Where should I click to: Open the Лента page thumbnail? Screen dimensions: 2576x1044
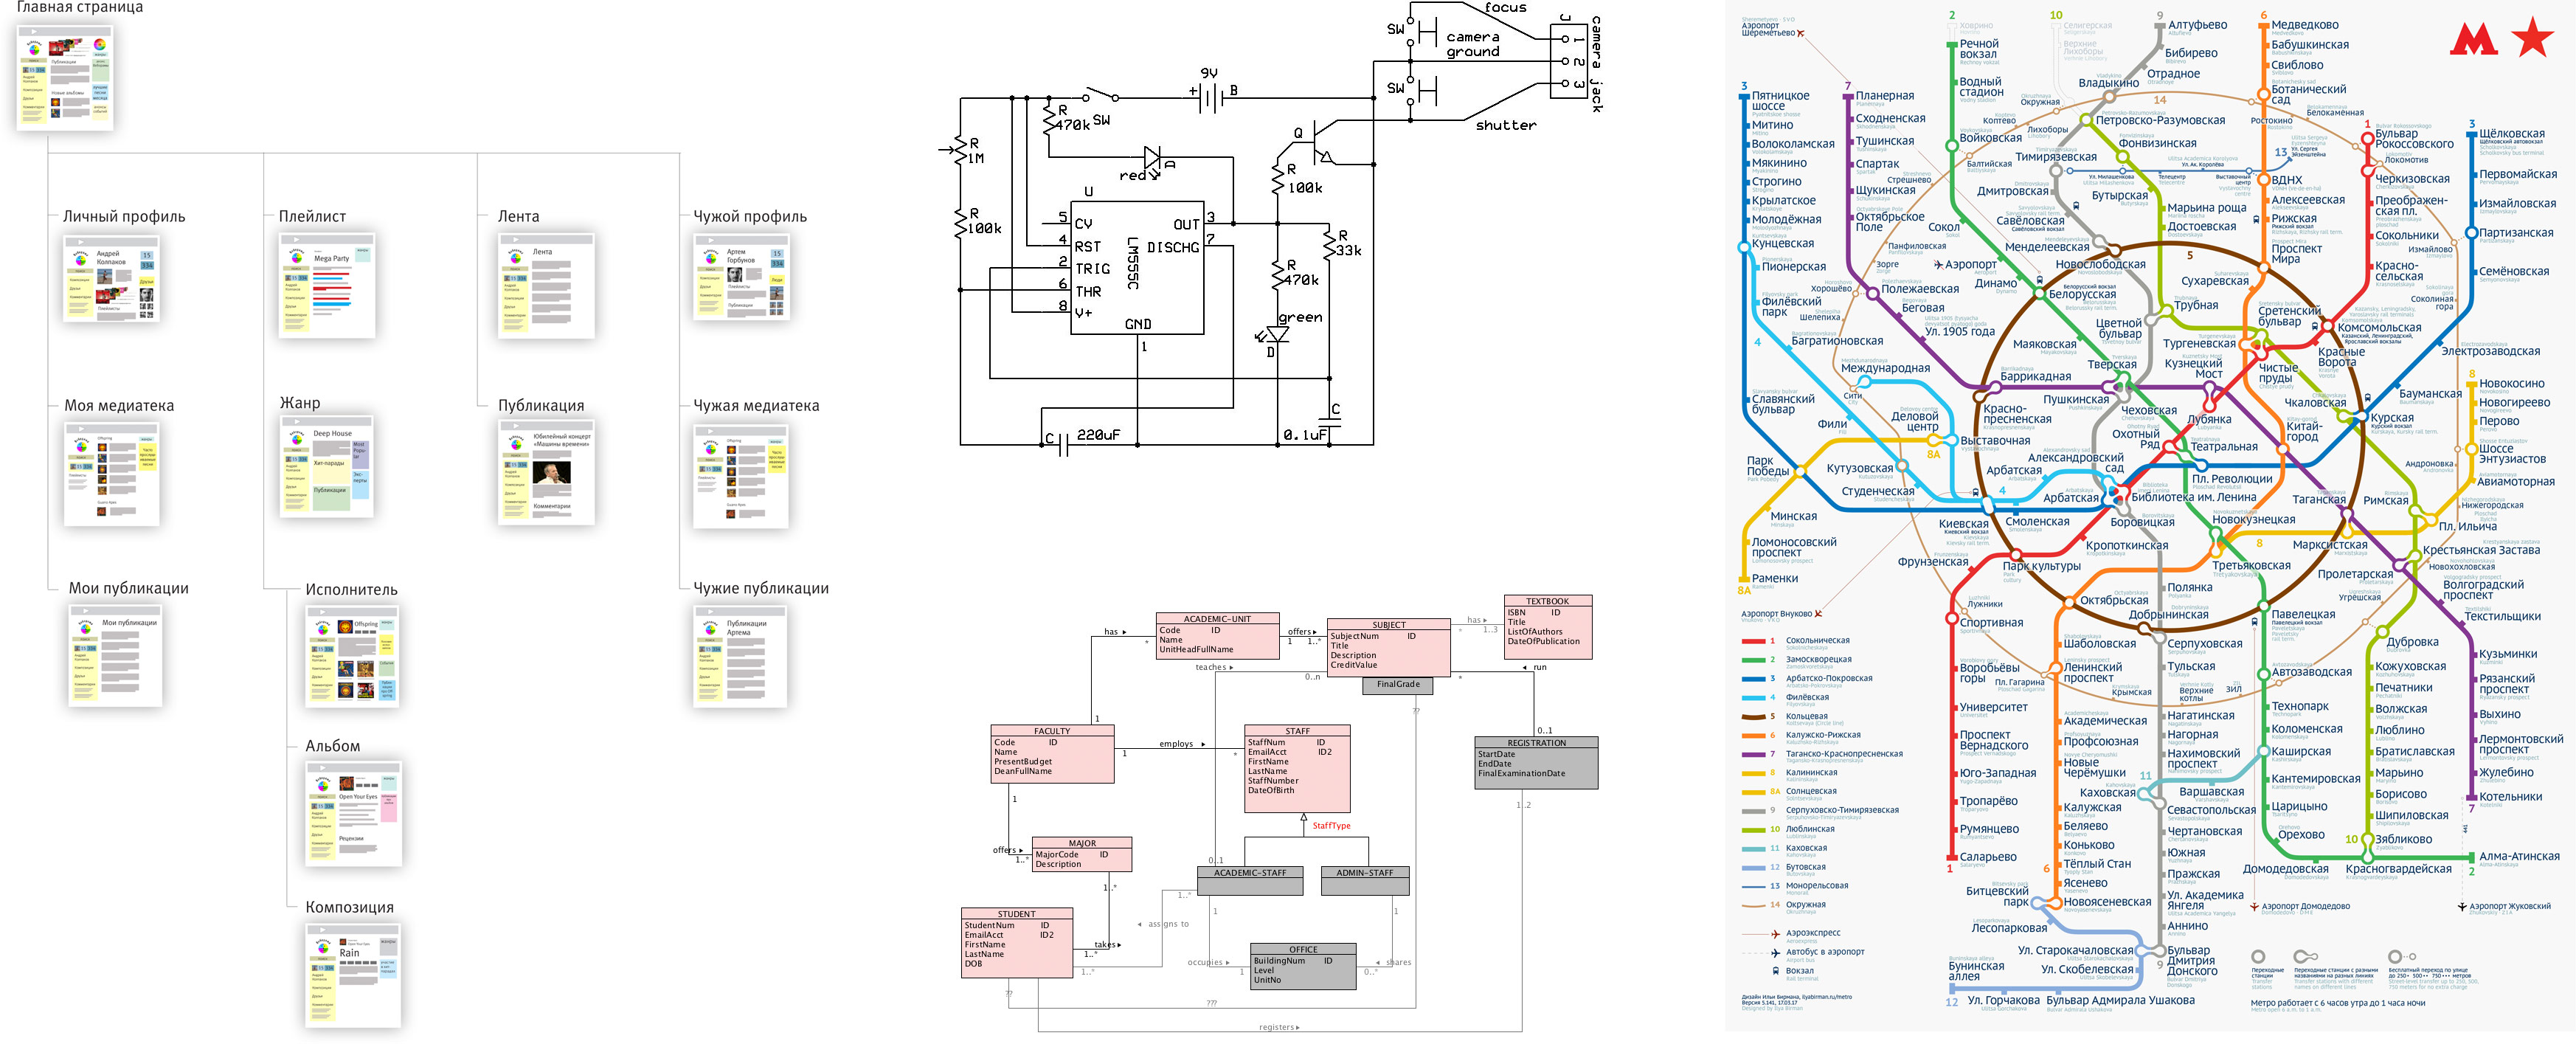coord(546,286)
